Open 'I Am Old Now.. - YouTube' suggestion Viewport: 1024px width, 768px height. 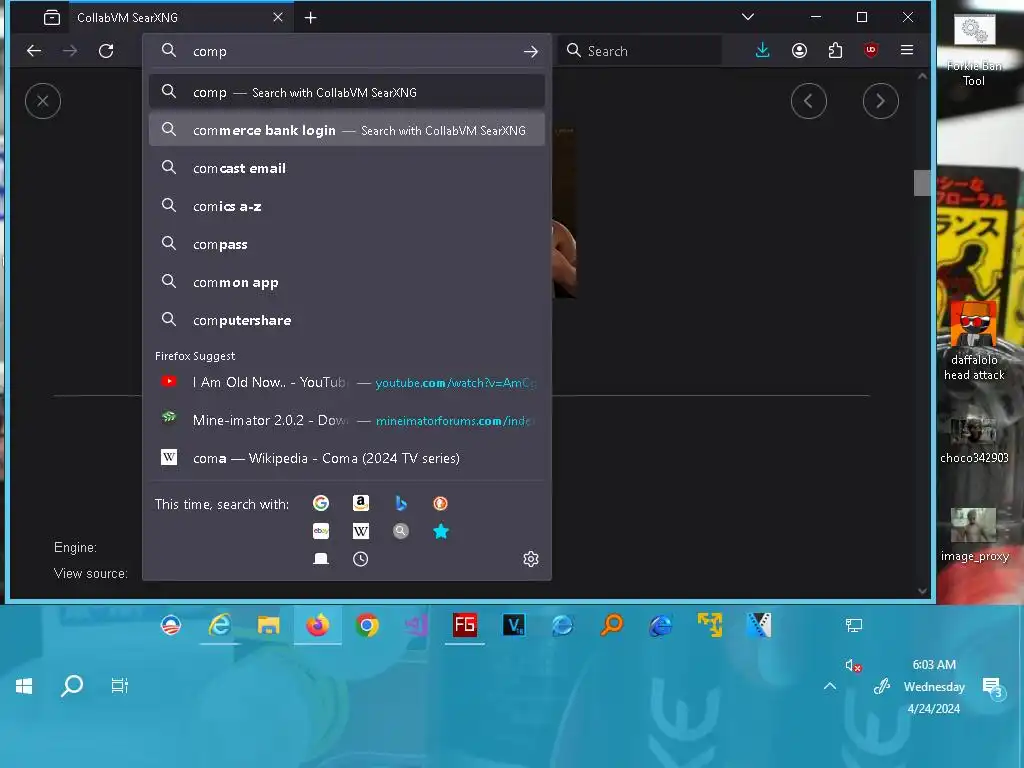tap(347, 382)
